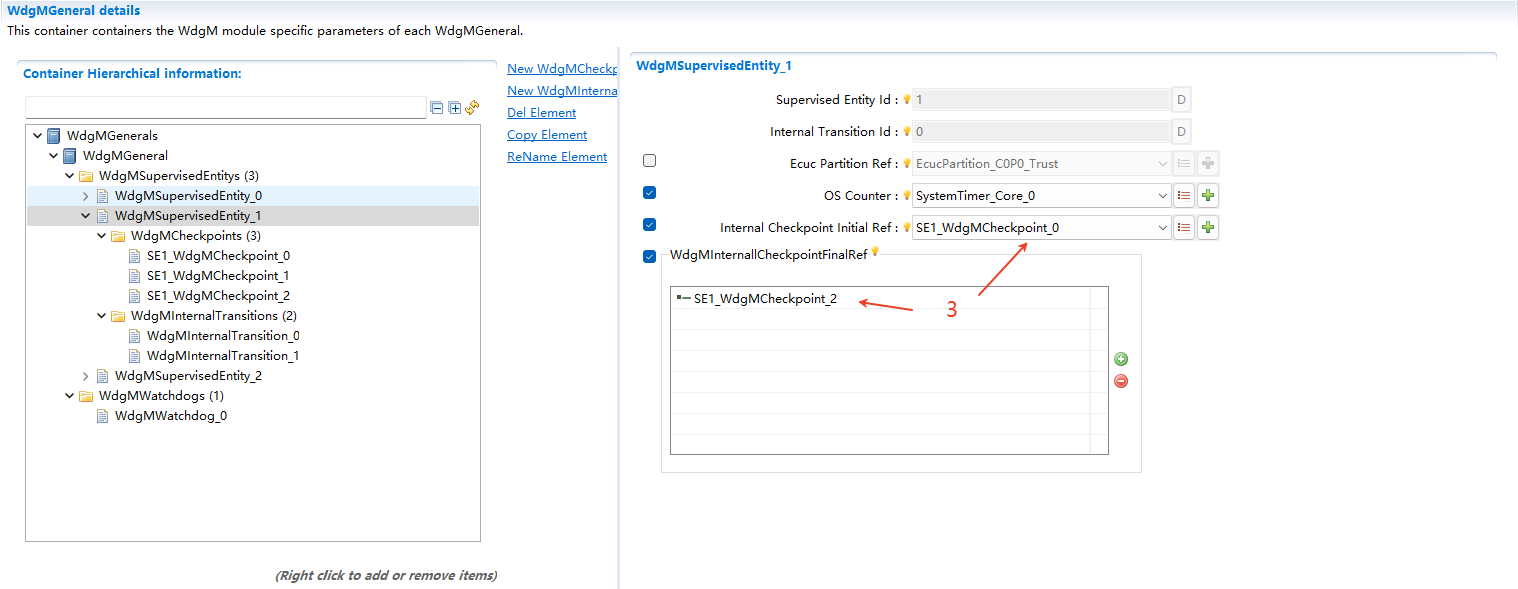Click the yellow refresh tree icon

point(473,107)
